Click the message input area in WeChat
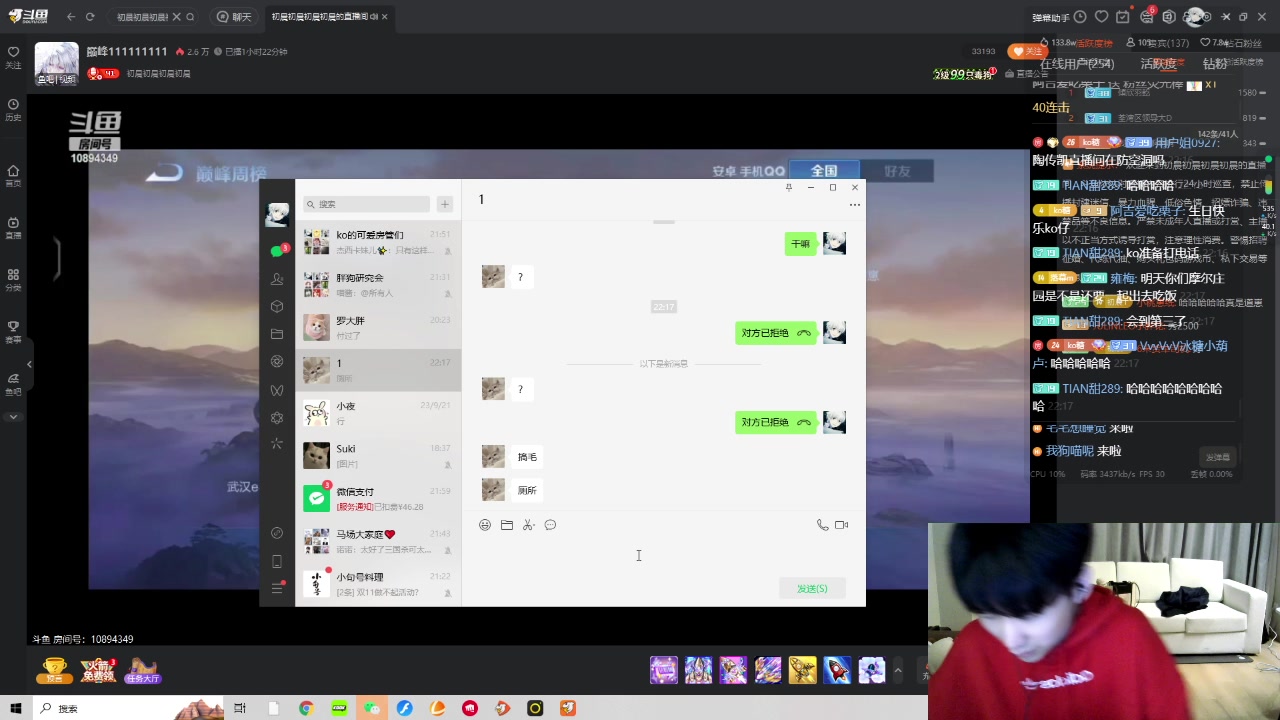Screen dimensions: 1280x720 (x=663, y=556)
